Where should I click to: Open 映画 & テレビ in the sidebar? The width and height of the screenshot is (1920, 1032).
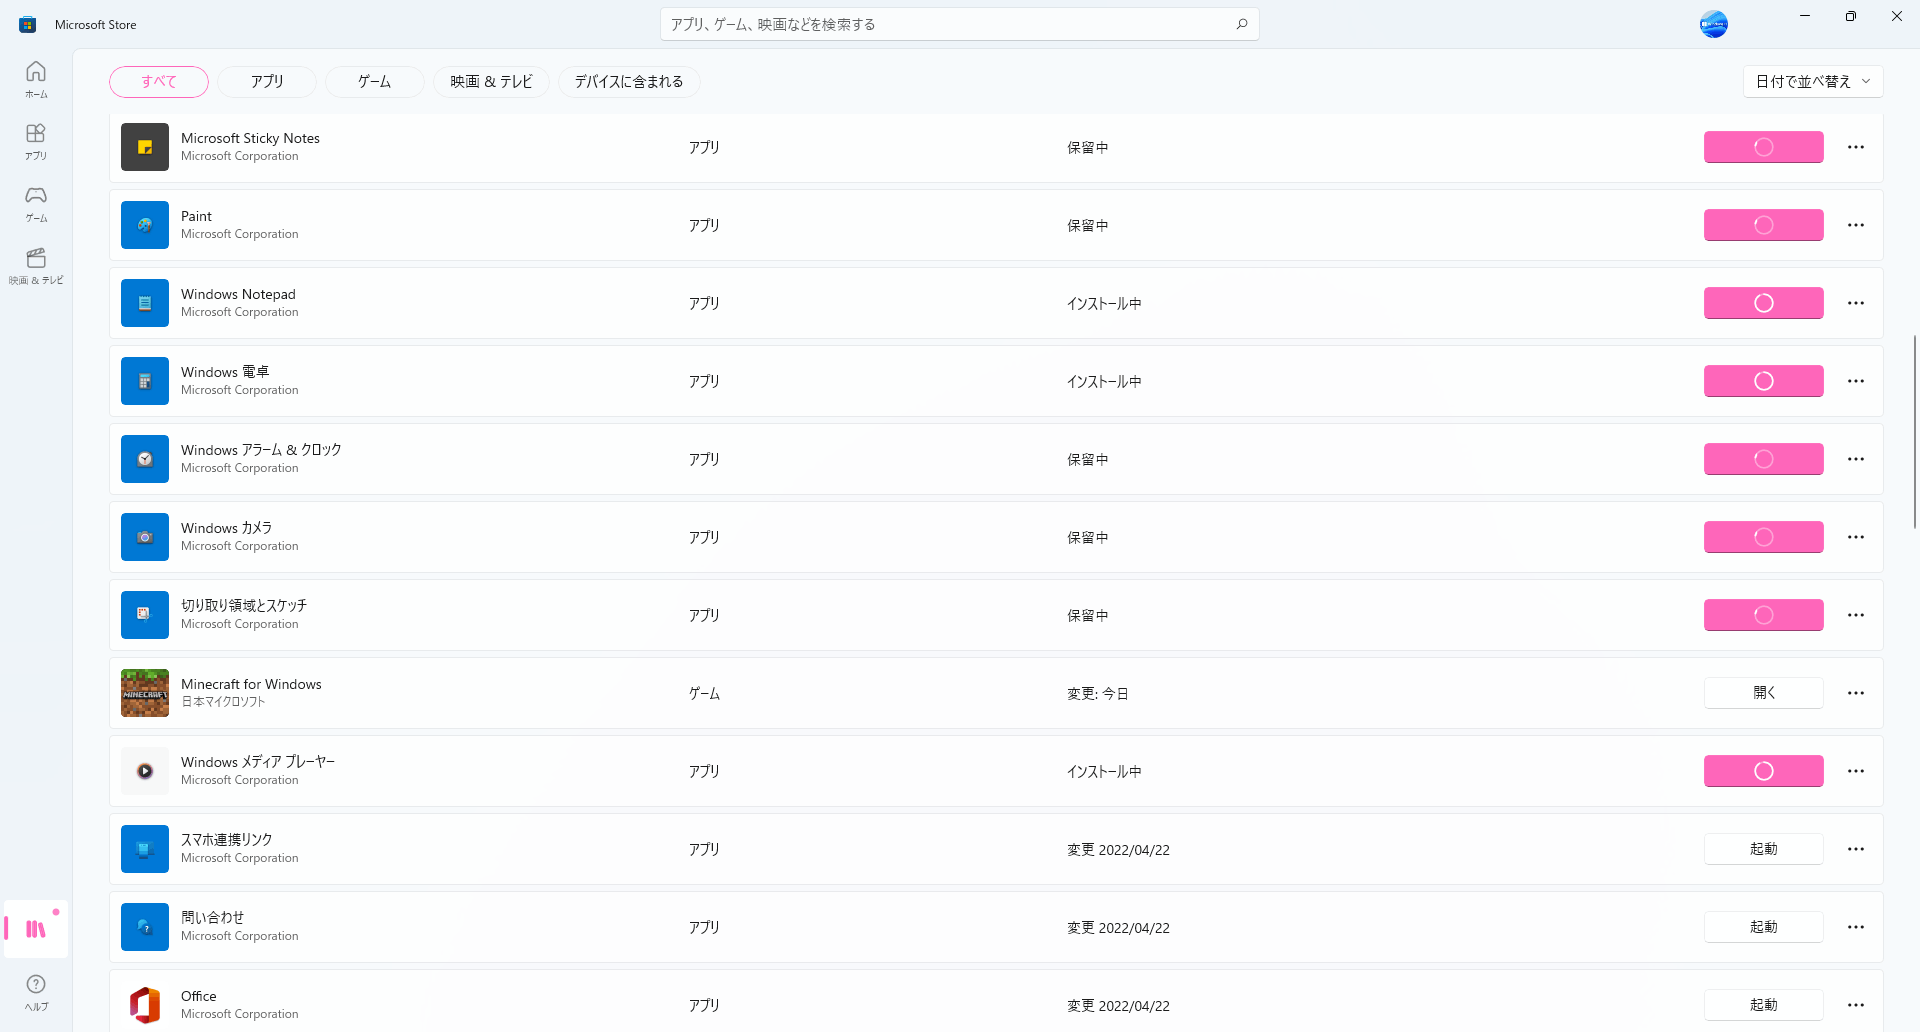36,266
